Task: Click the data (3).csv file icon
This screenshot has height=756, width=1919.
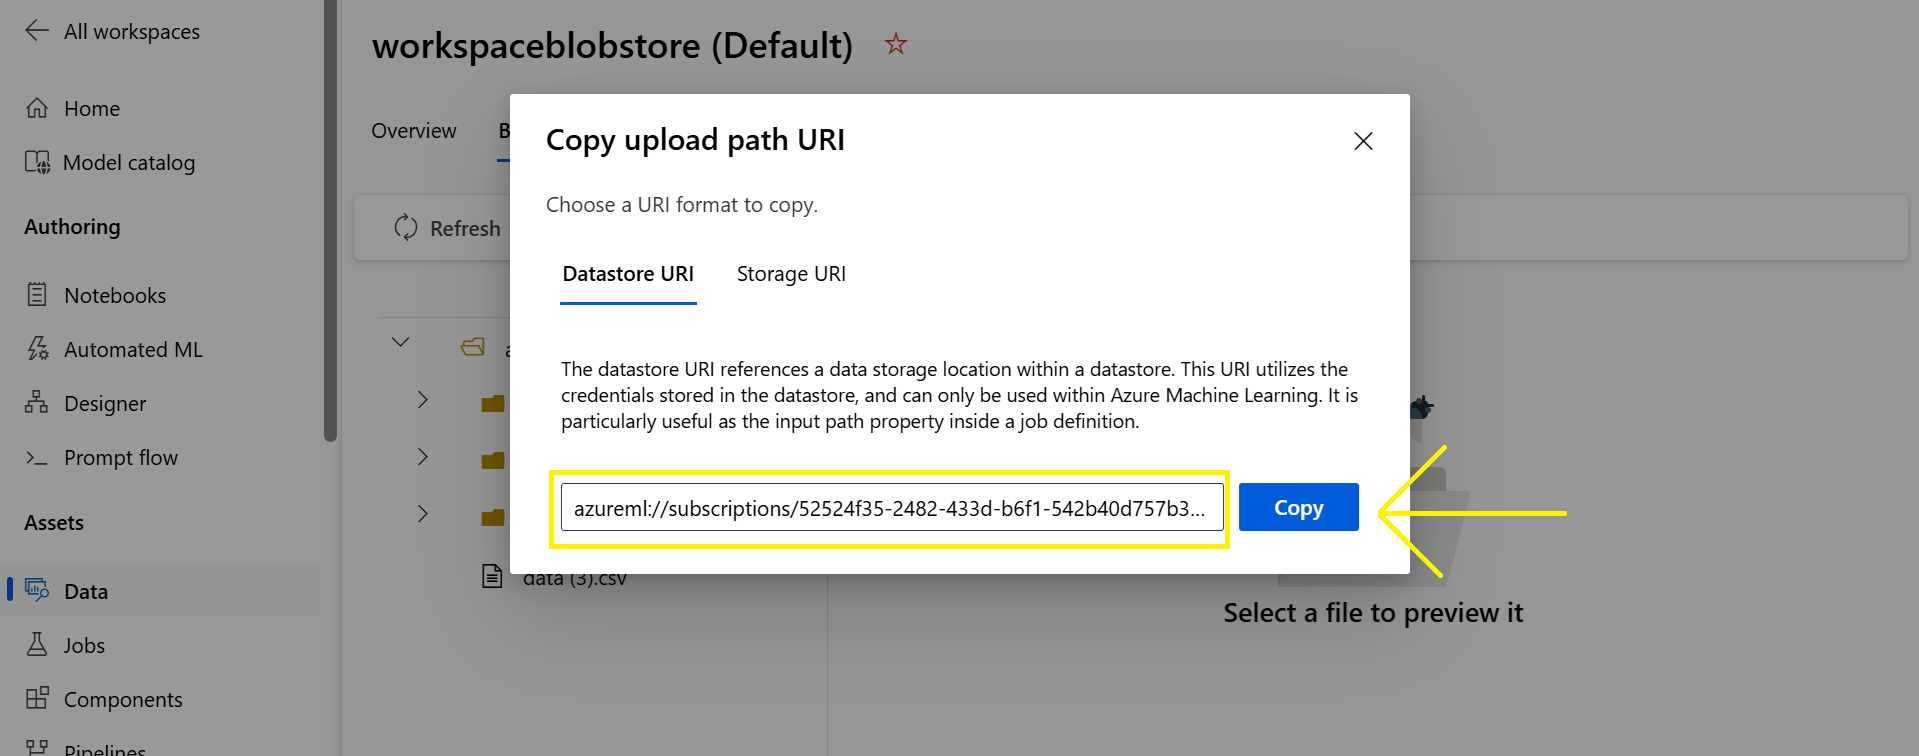Action: (x=492, y=576)
